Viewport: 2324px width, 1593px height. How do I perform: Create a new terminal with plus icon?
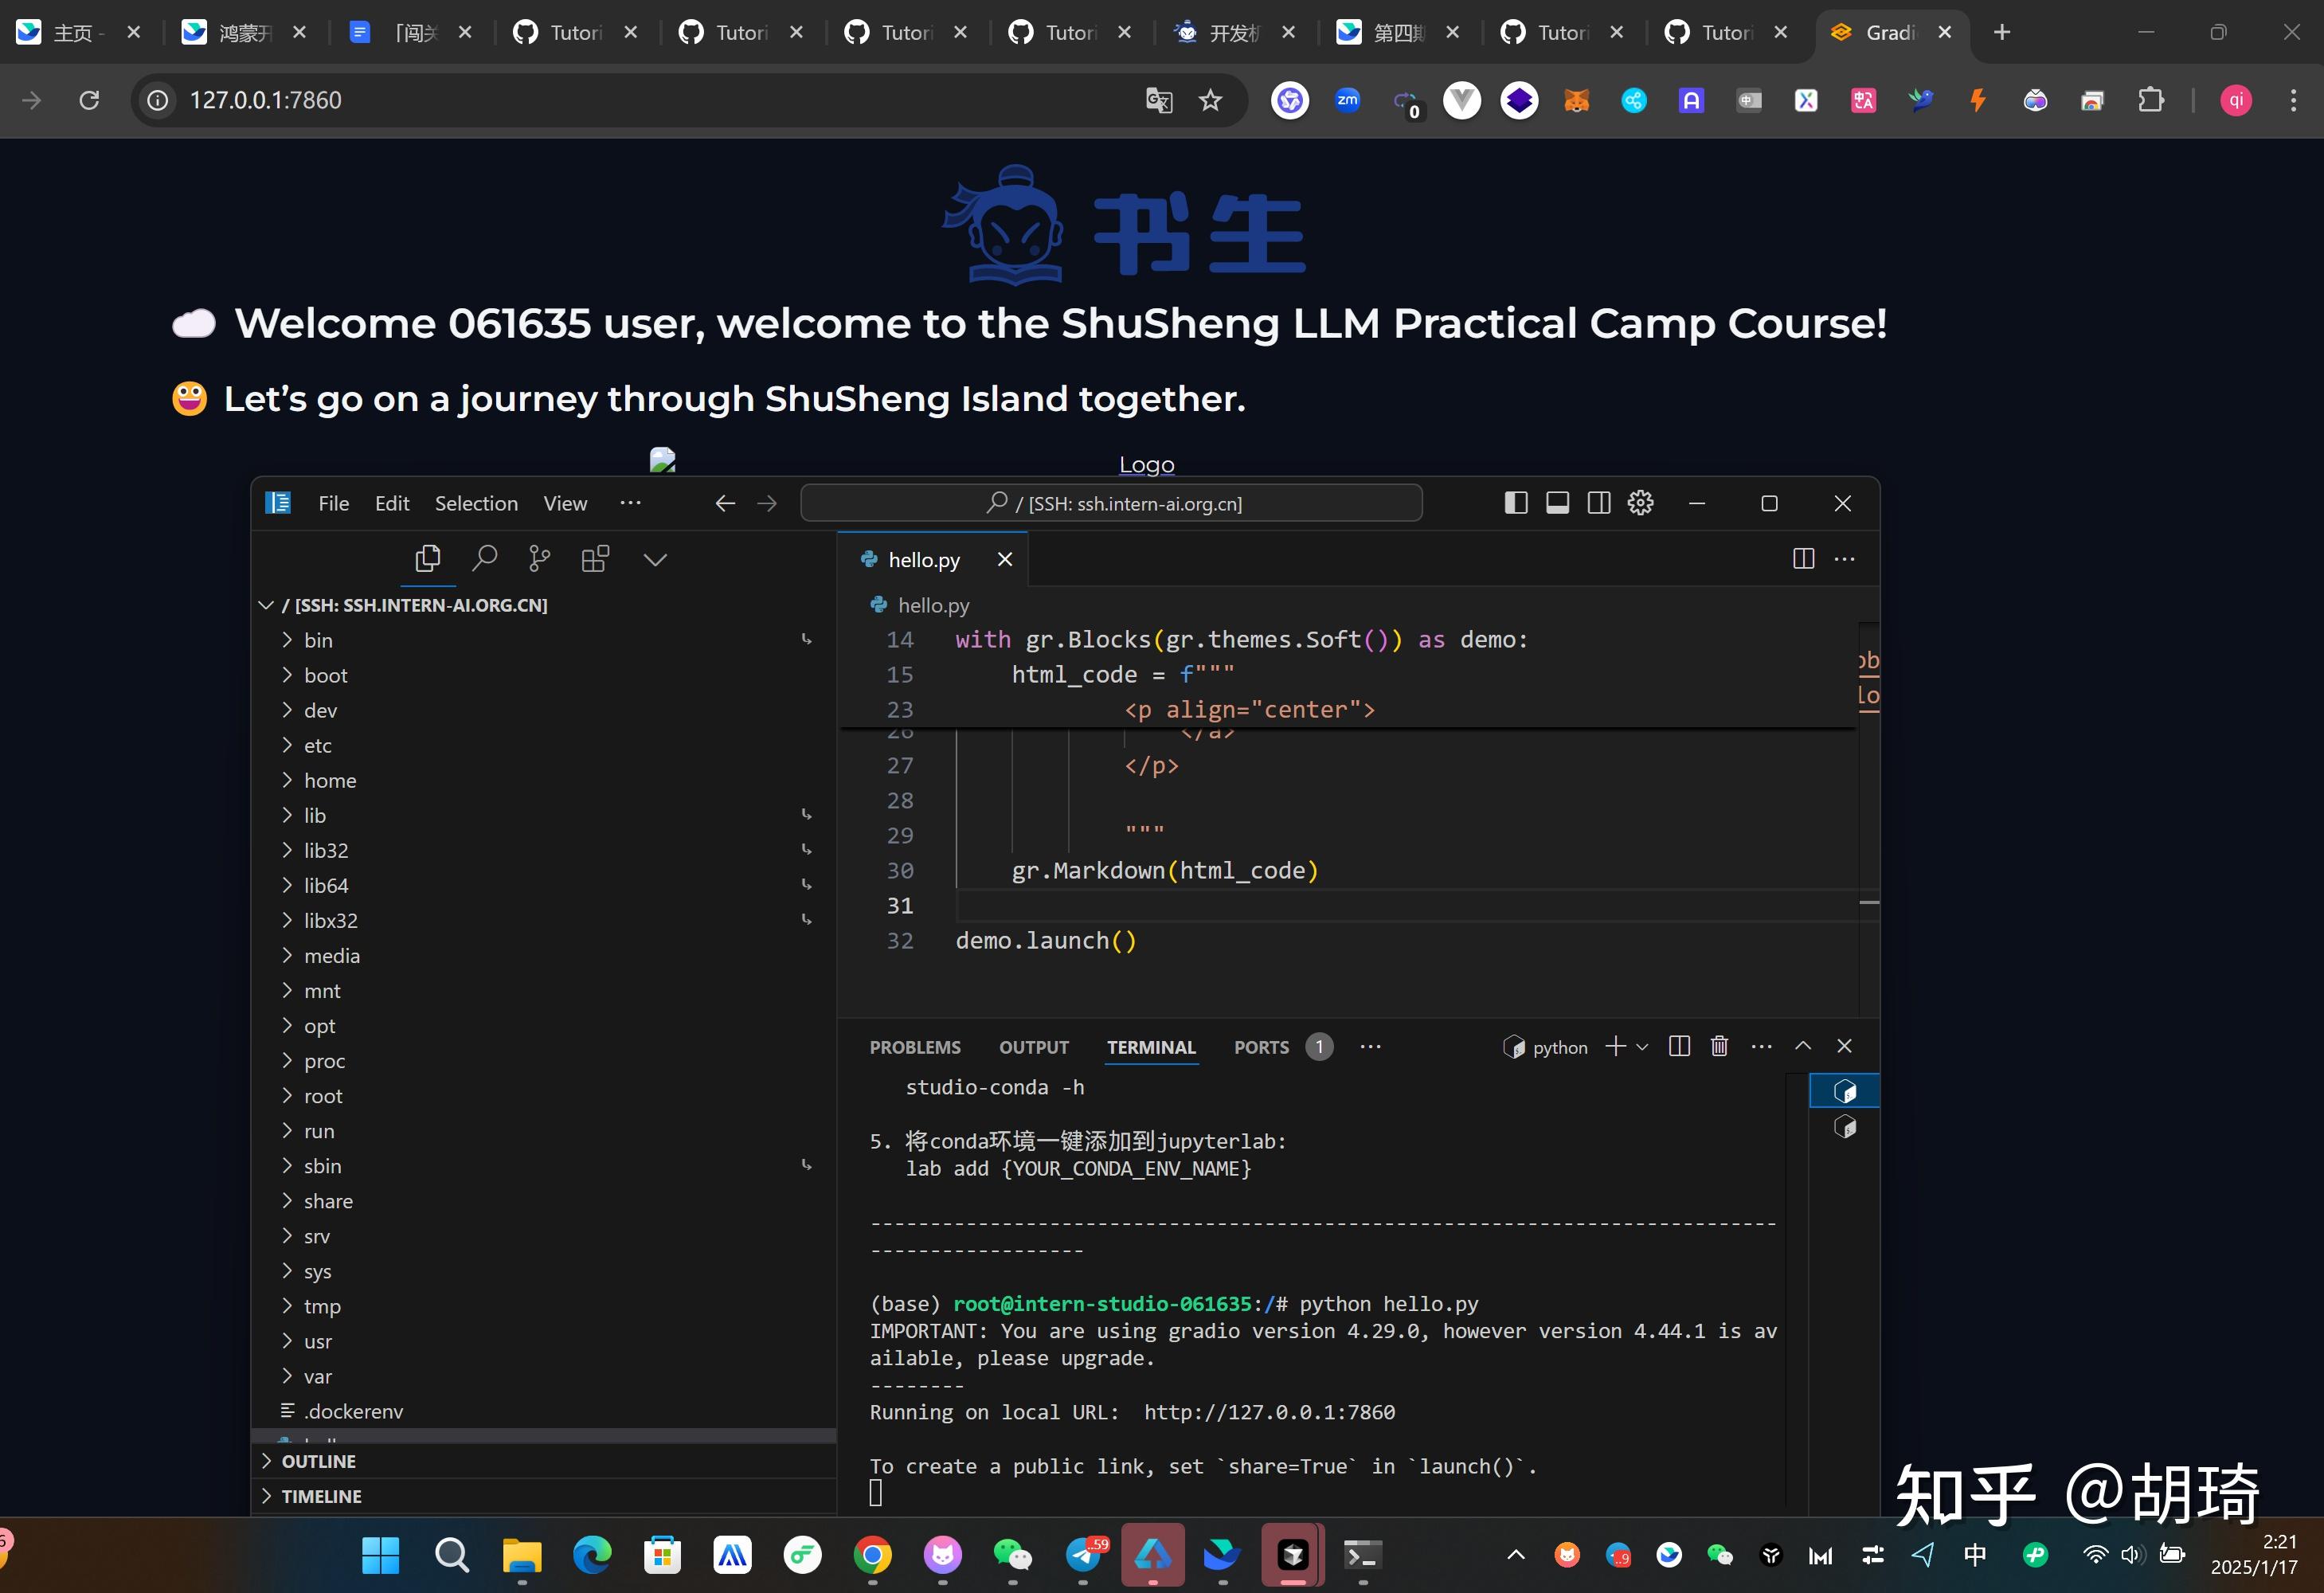[x=1615, y=1046]
